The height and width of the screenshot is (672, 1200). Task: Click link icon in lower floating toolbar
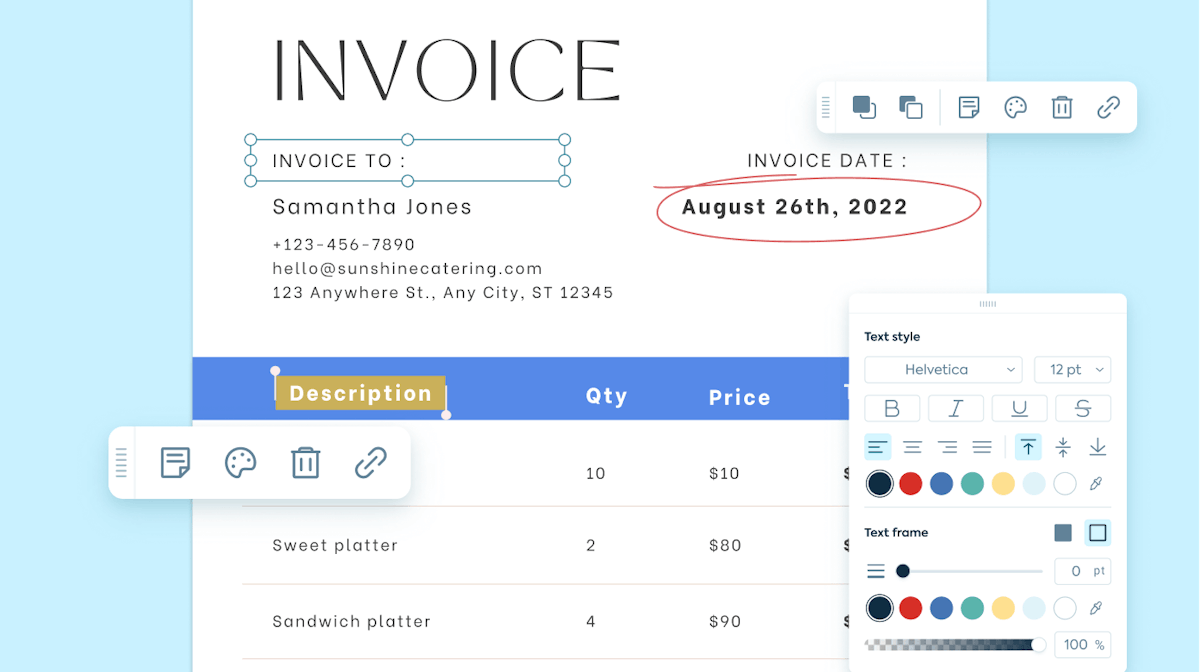pos(371,463)
